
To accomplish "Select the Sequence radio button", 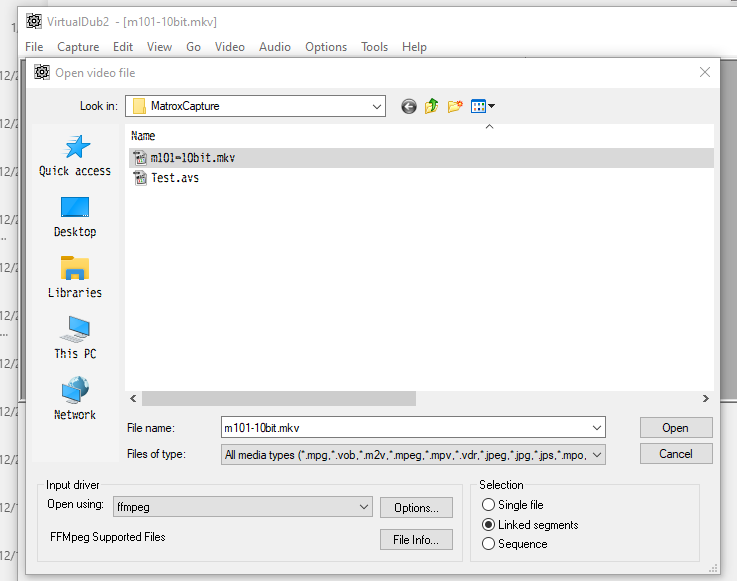I will coord(488,544).
